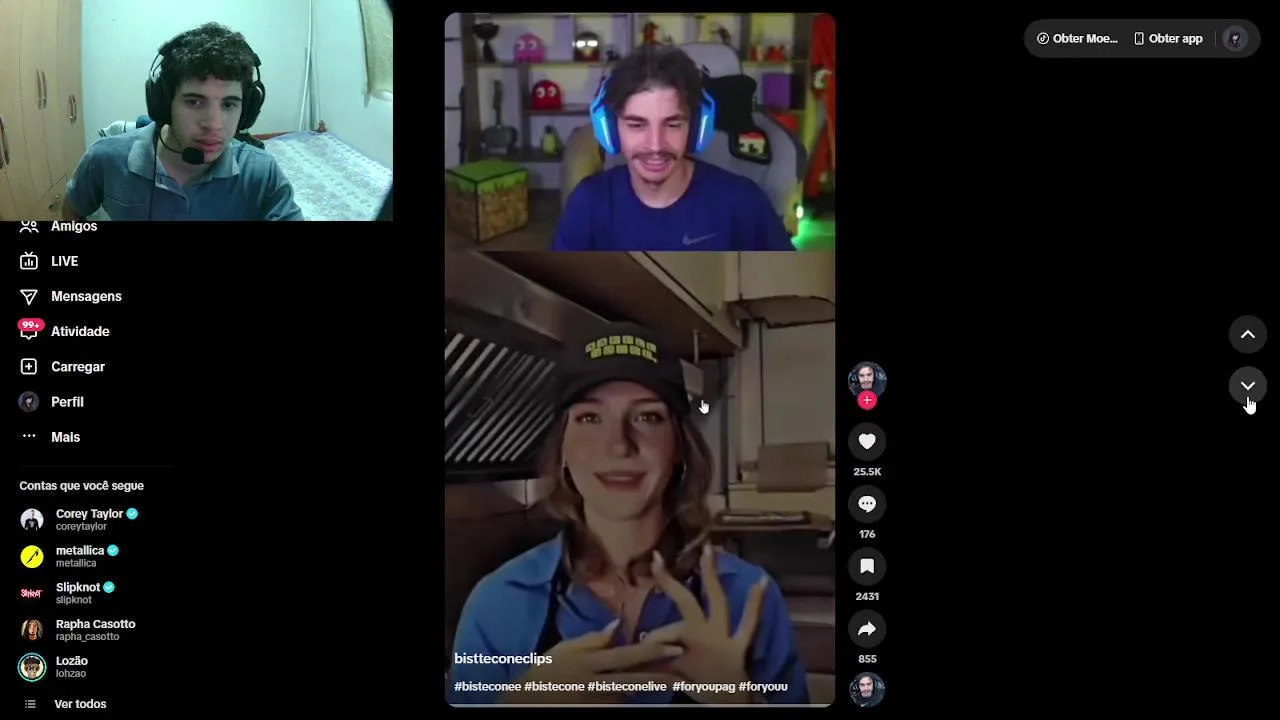Click the Contas que você segue heading
1280x720 pixels.
tap(82, 486)
